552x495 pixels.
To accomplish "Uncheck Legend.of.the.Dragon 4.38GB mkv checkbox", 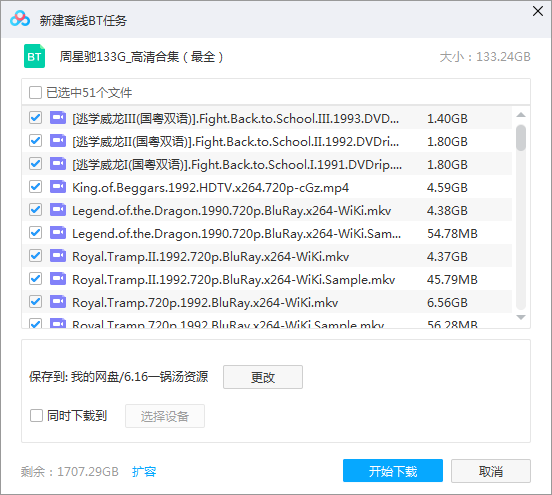I will [36, 210].
